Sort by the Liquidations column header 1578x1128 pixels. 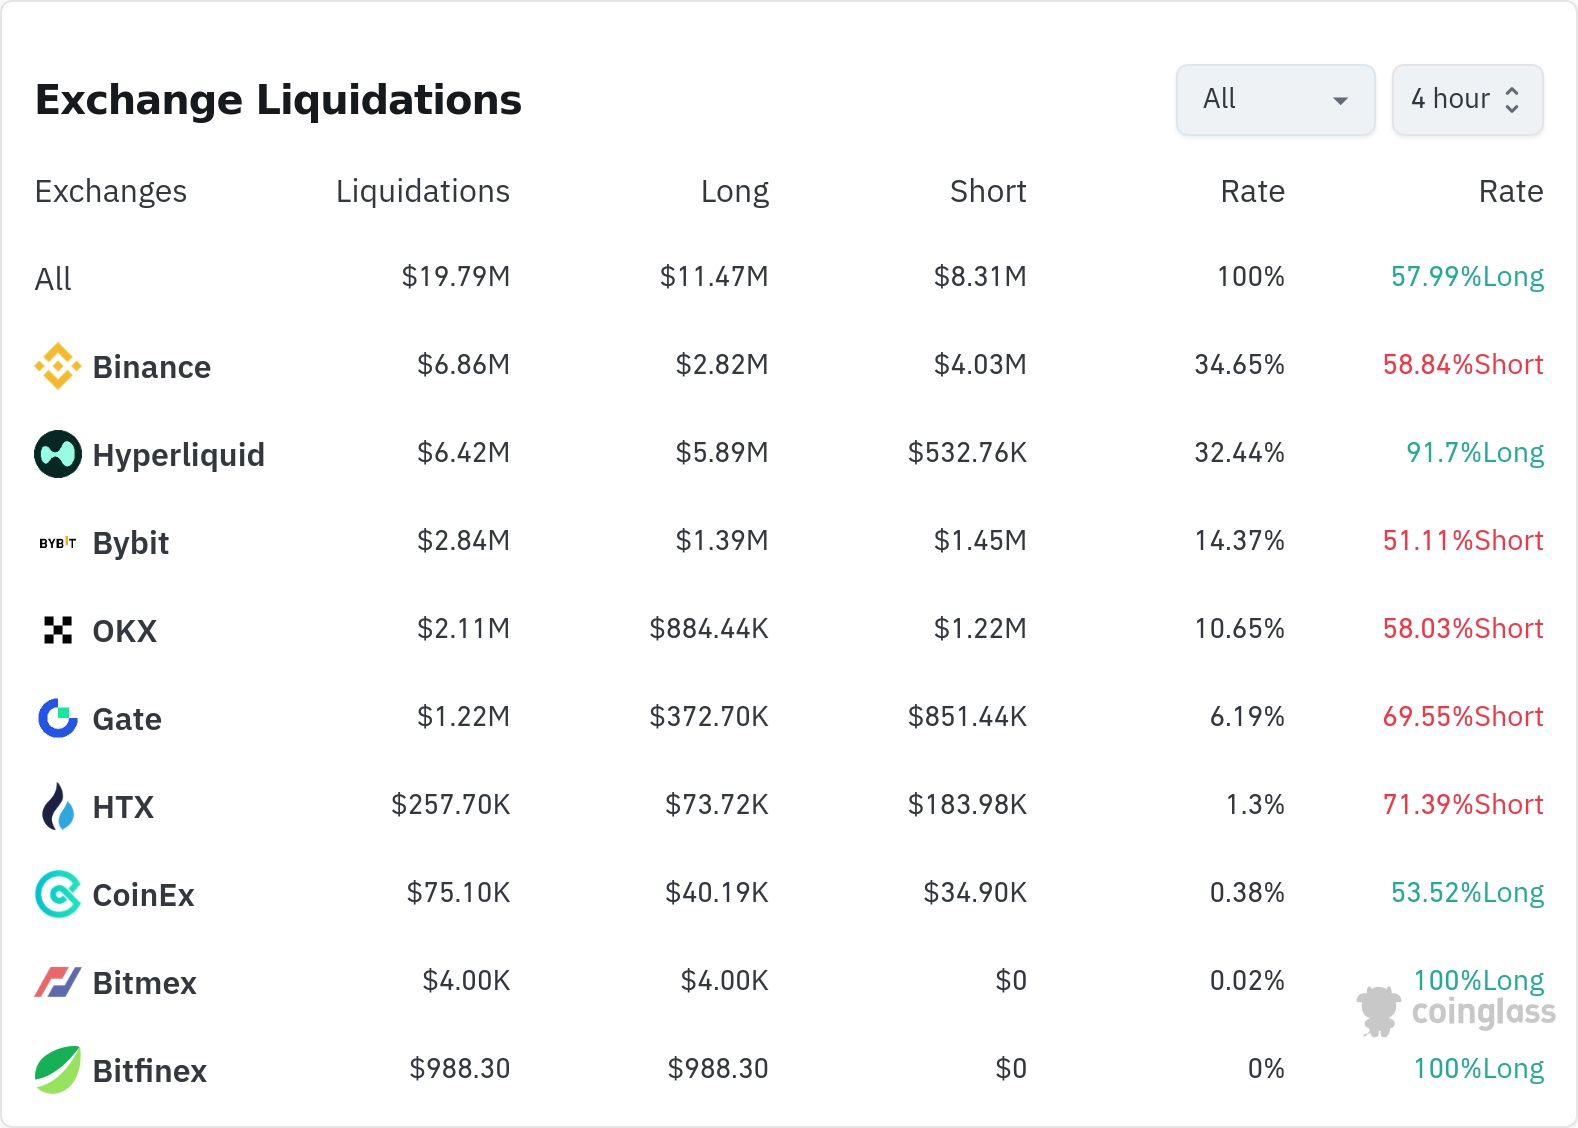point(422,191)
